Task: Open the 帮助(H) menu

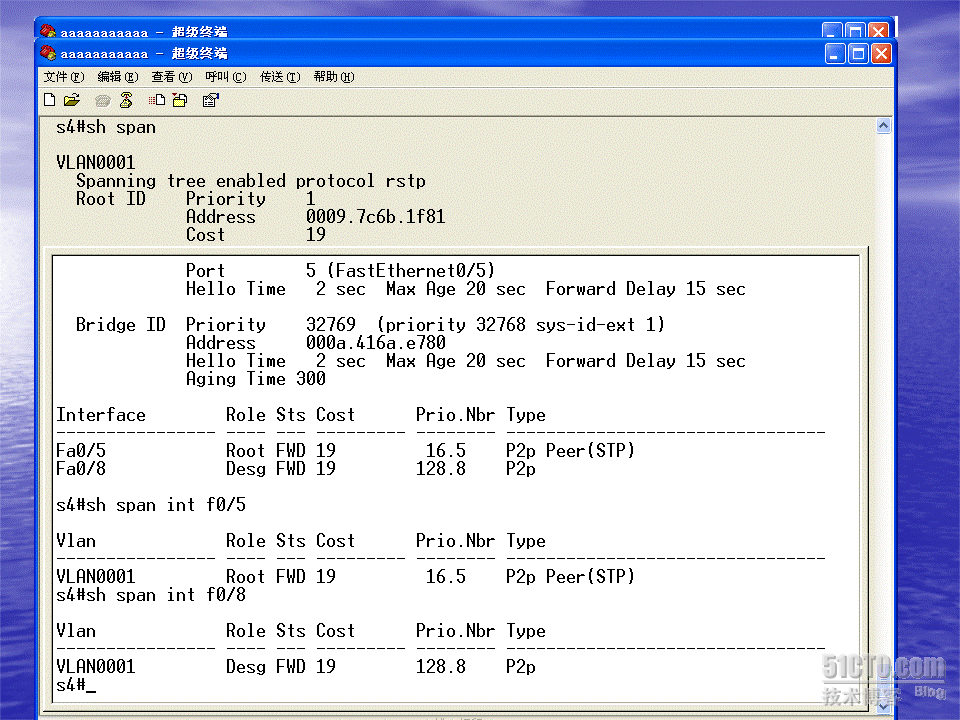Action: (334, 77)
